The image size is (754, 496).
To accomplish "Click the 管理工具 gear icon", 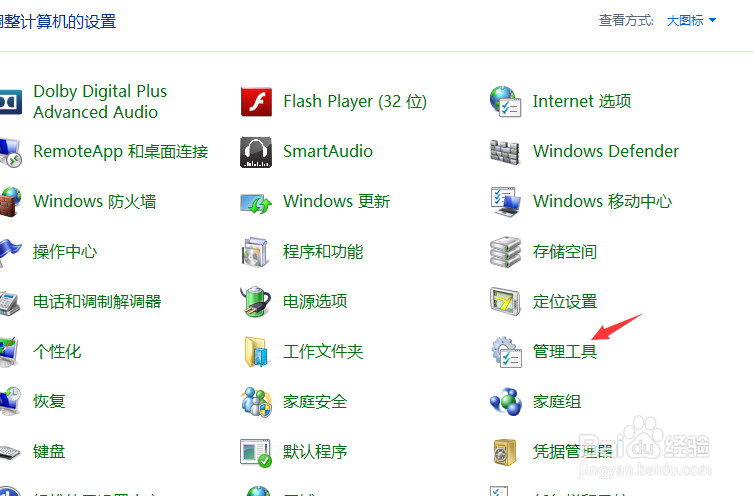I will click(506, 352).
